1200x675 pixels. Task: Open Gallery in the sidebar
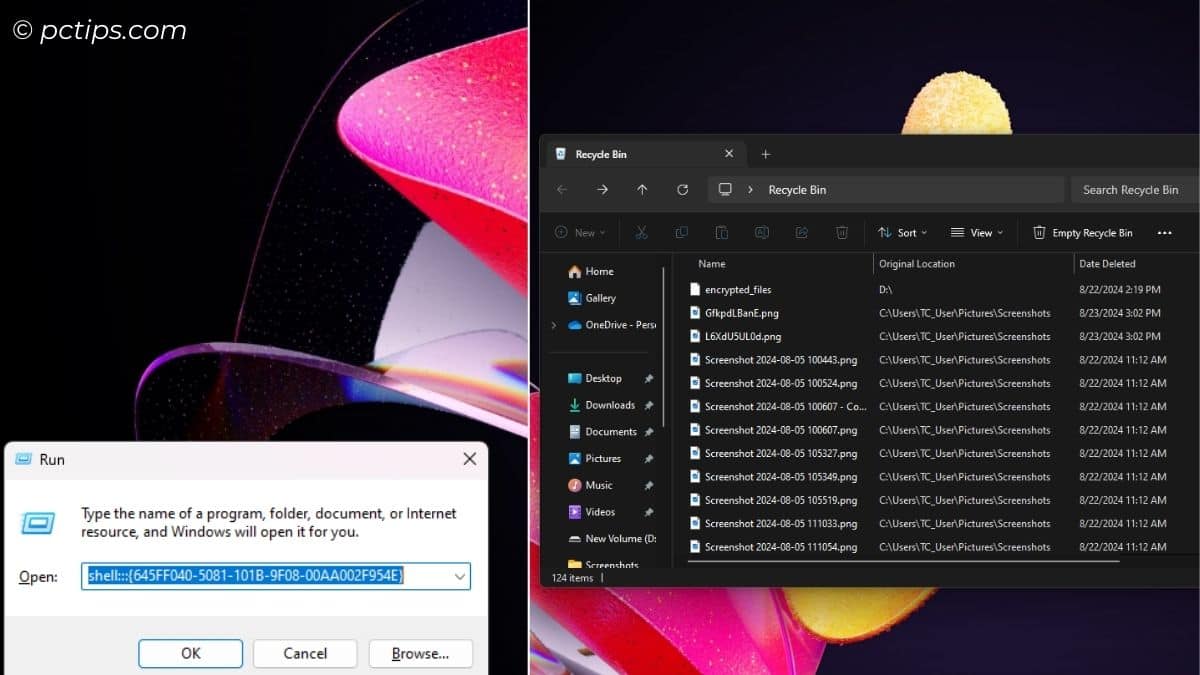coord(600,298)
